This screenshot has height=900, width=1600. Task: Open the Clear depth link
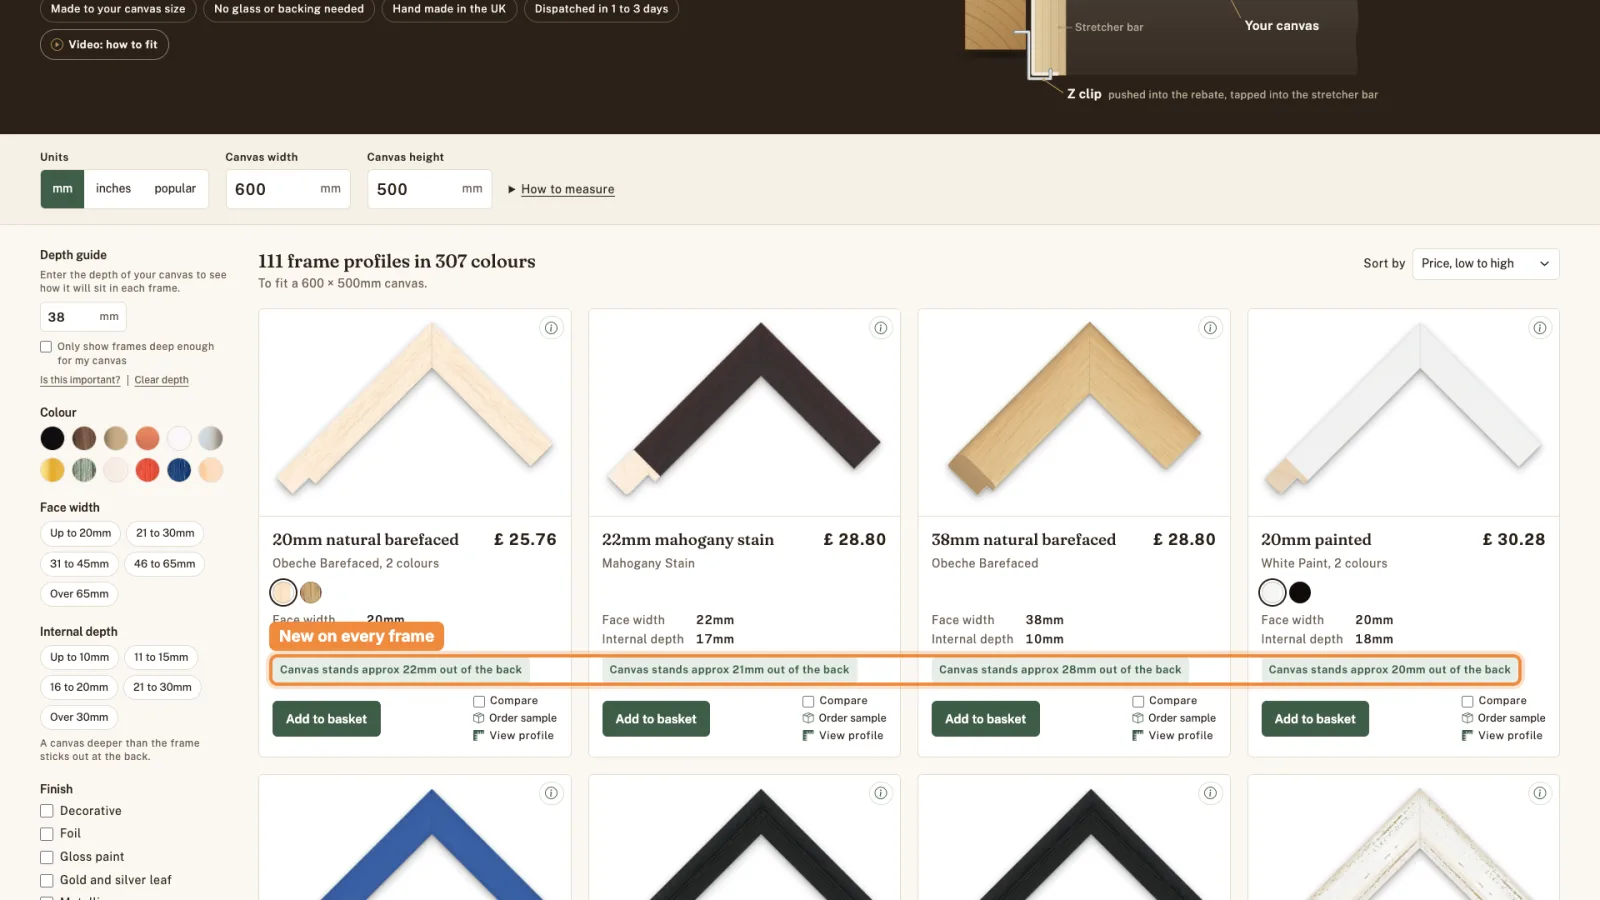[161, 380]
